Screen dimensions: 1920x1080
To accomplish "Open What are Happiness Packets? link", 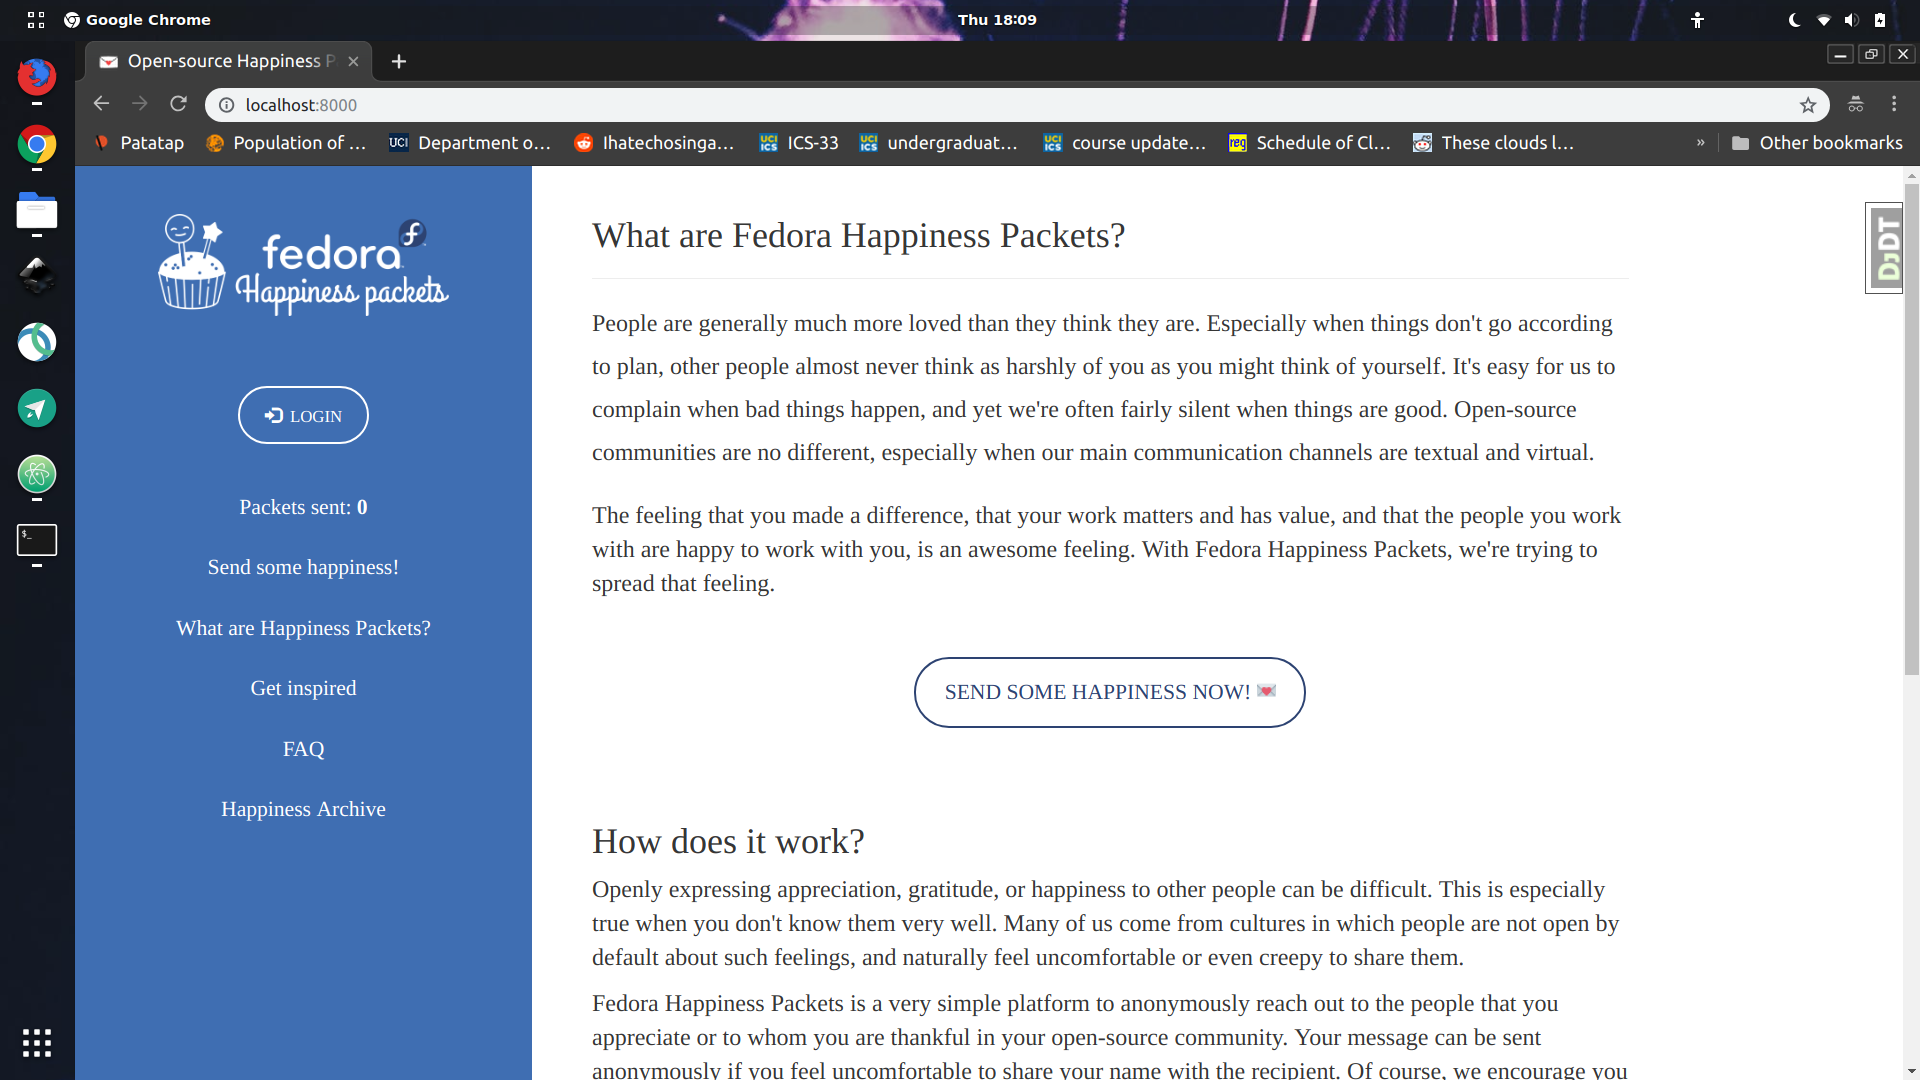I will [303, 628].
